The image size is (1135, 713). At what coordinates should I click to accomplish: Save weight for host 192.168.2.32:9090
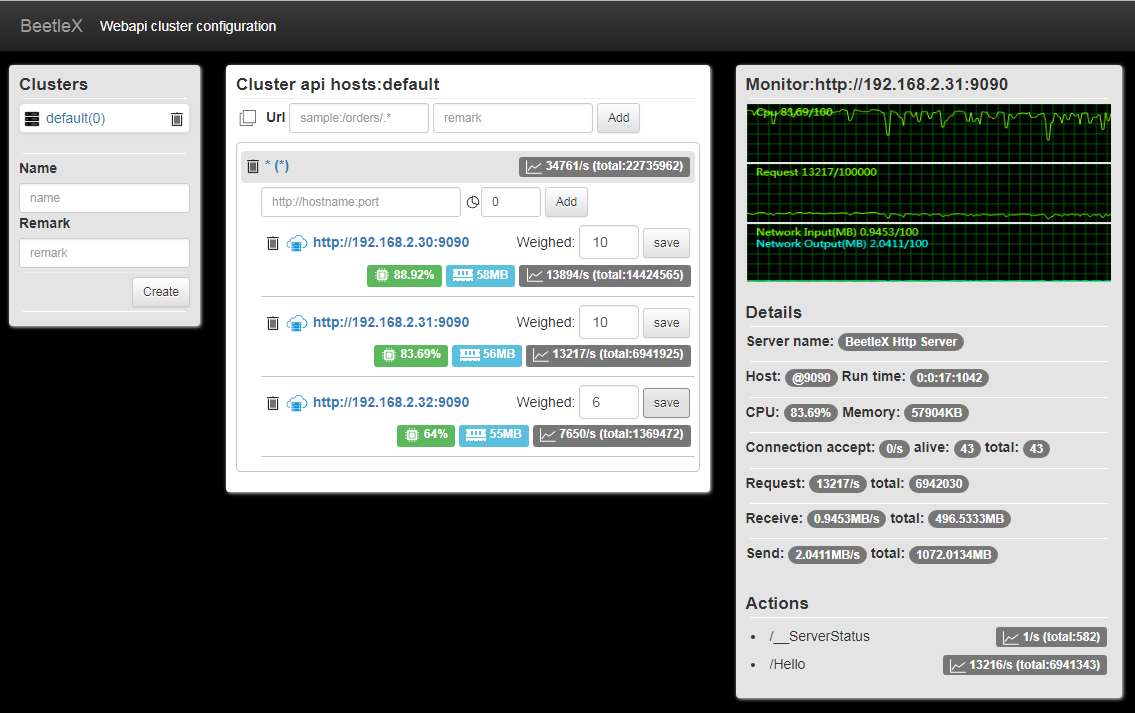coord(666,402)
